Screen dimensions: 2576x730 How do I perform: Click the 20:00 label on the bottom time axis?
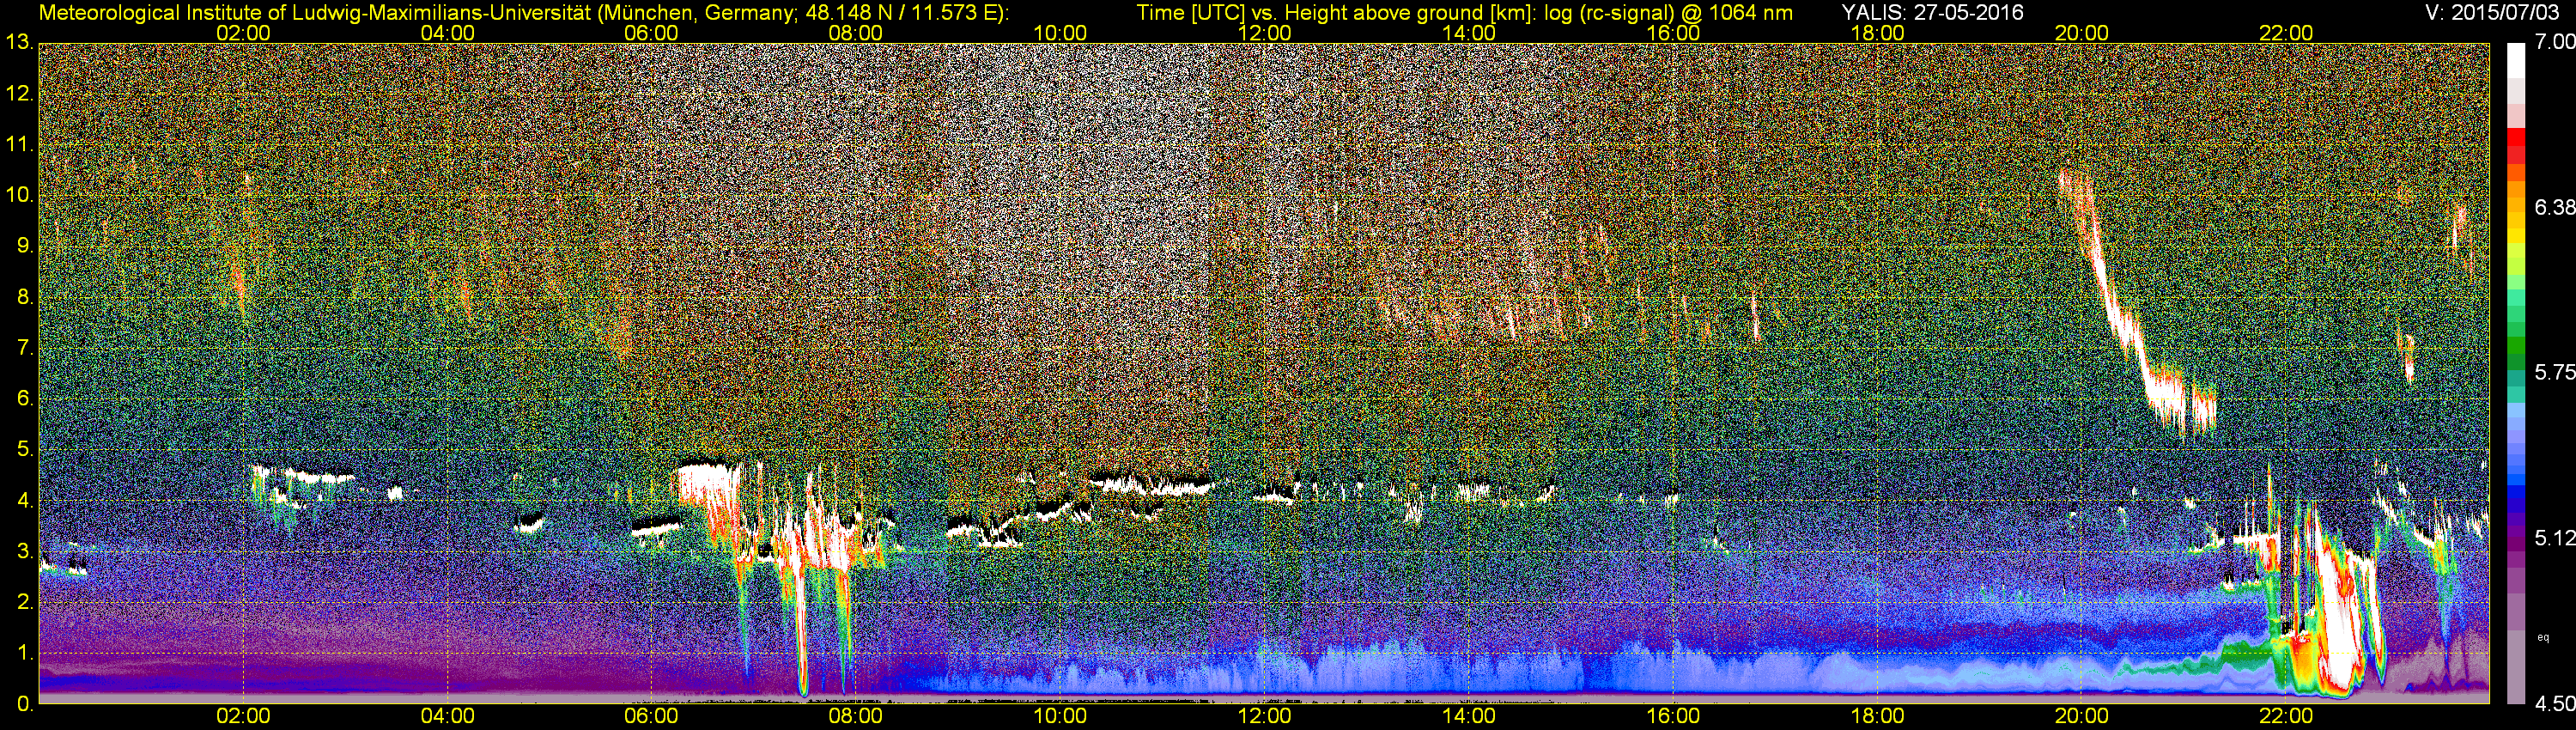(x=2082, y=717)
